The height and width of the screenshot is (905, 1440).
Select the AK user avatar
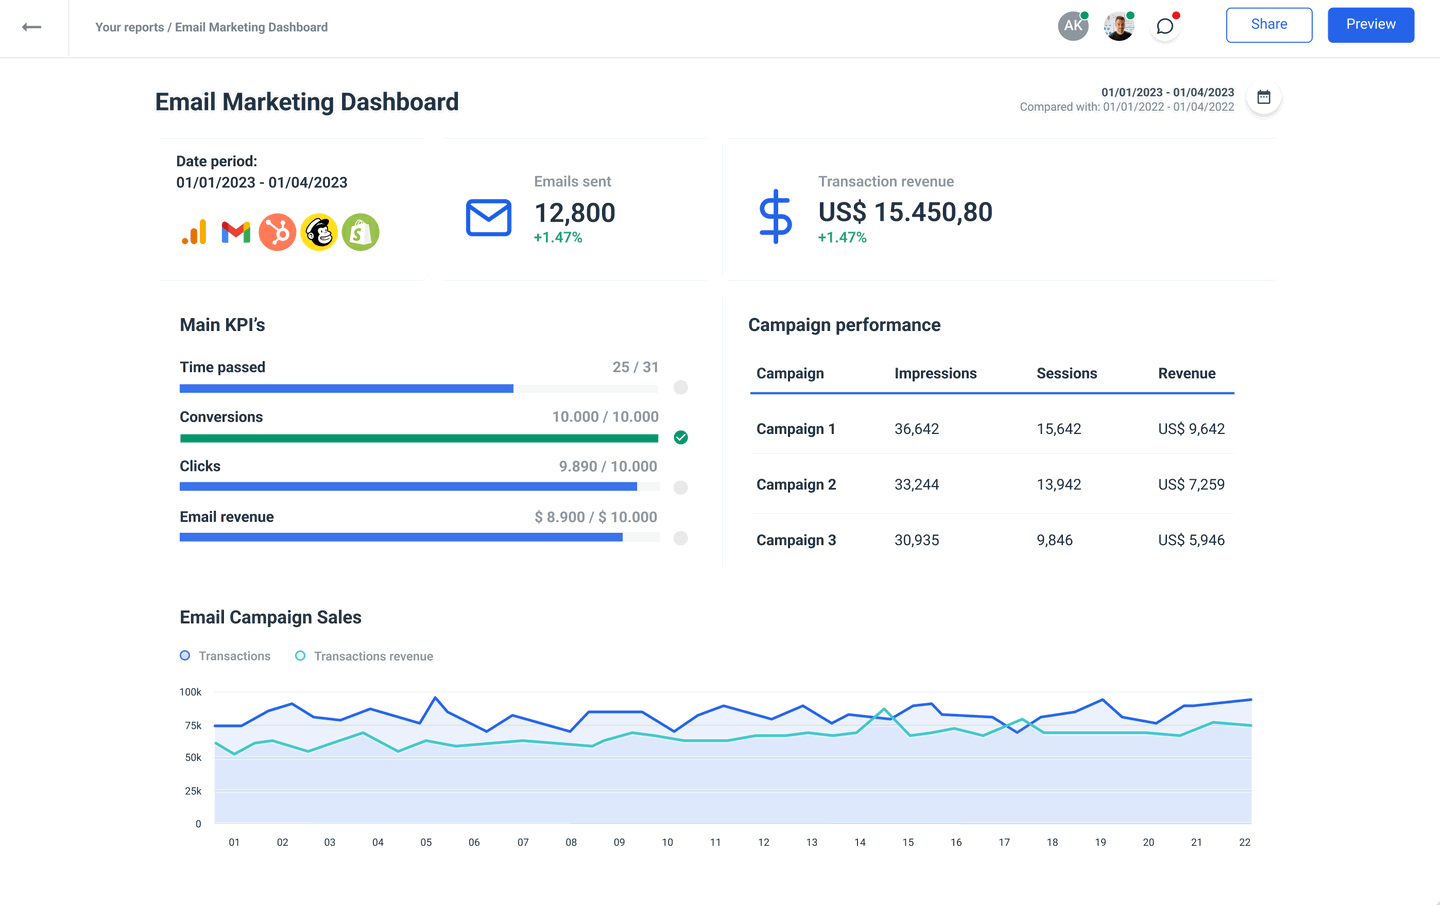1073,25
